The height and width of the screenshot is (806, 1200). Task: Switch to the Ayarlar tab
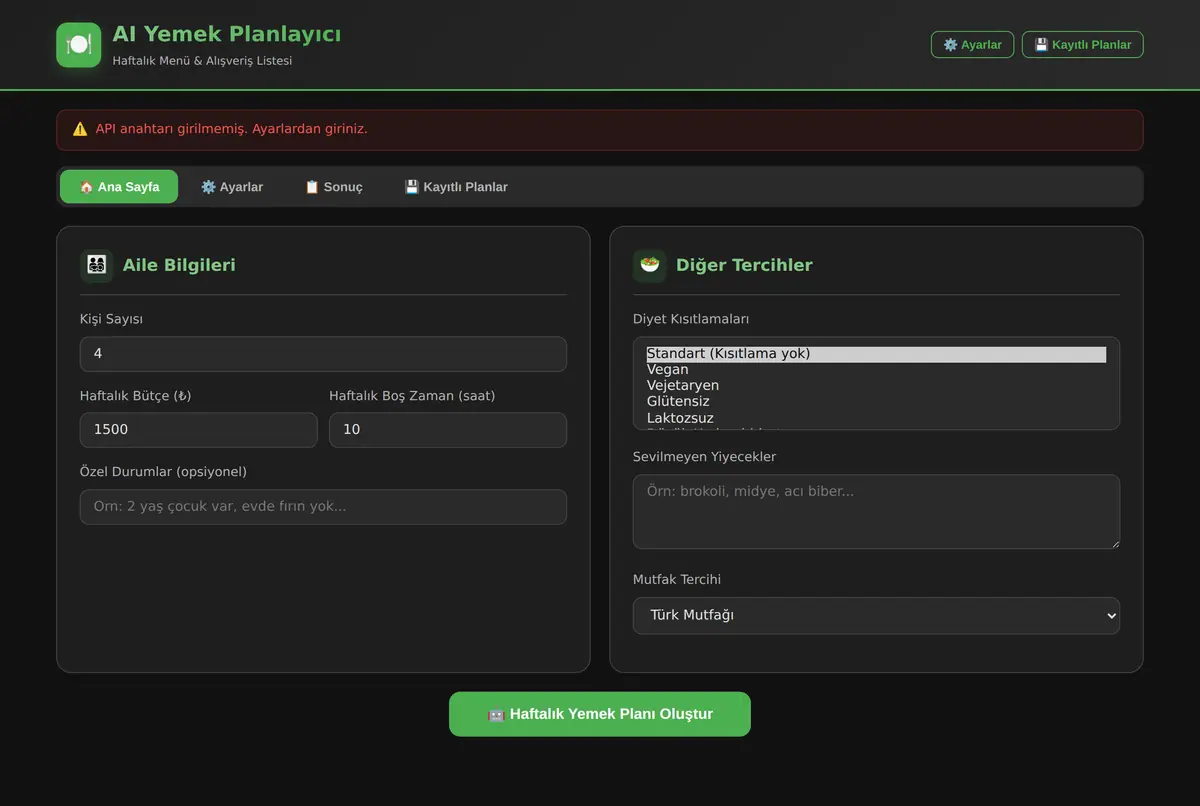point(232,187)
